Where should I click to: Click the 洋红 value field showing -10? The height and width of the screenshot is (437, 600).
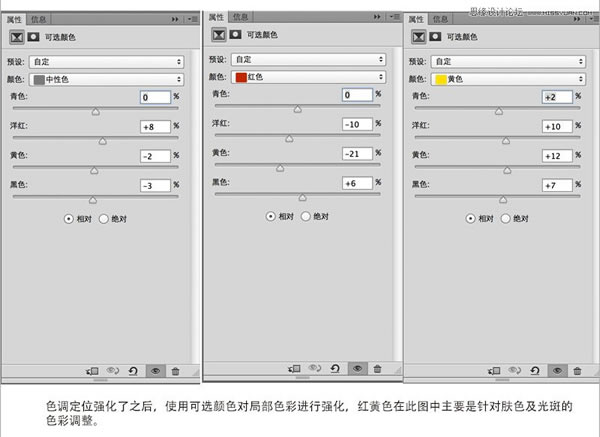(357, 124)
